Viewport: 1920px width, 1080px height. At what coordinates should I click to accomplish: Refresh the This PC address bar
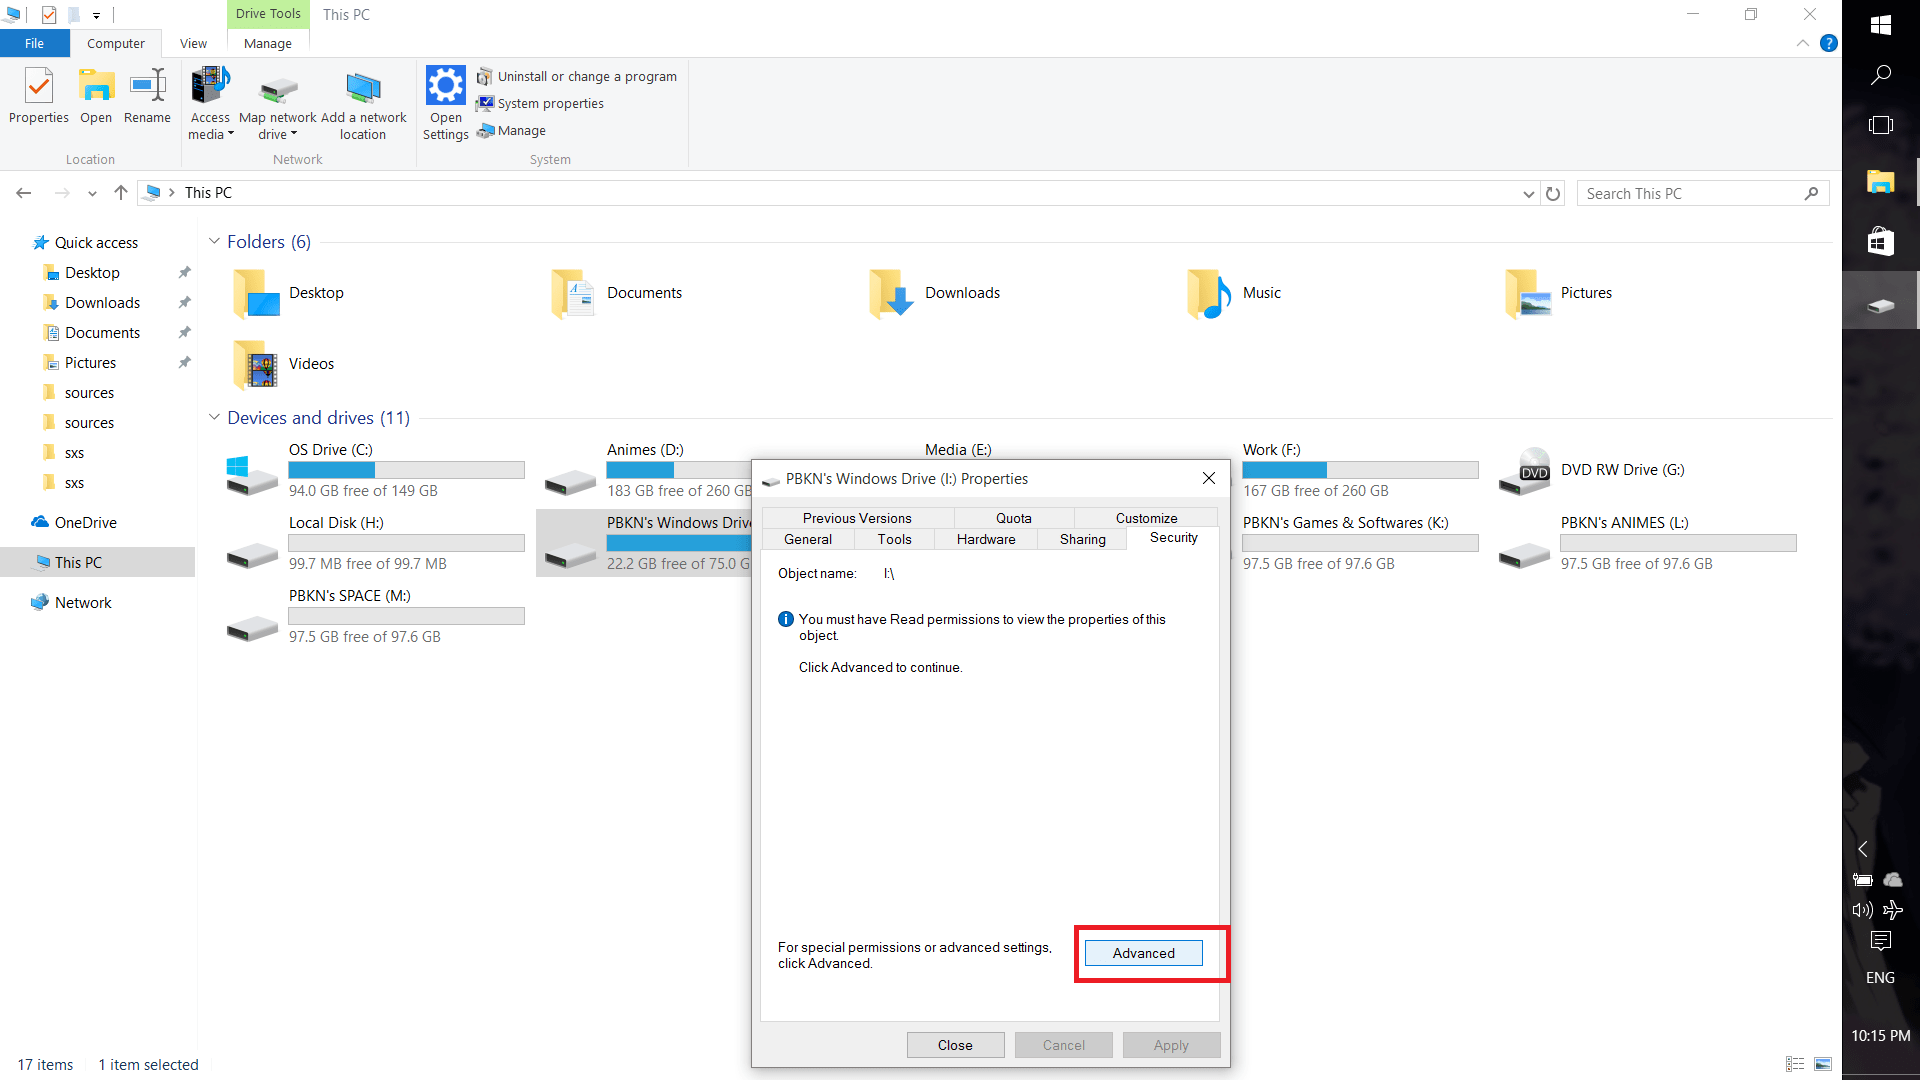pos(1553,194)
